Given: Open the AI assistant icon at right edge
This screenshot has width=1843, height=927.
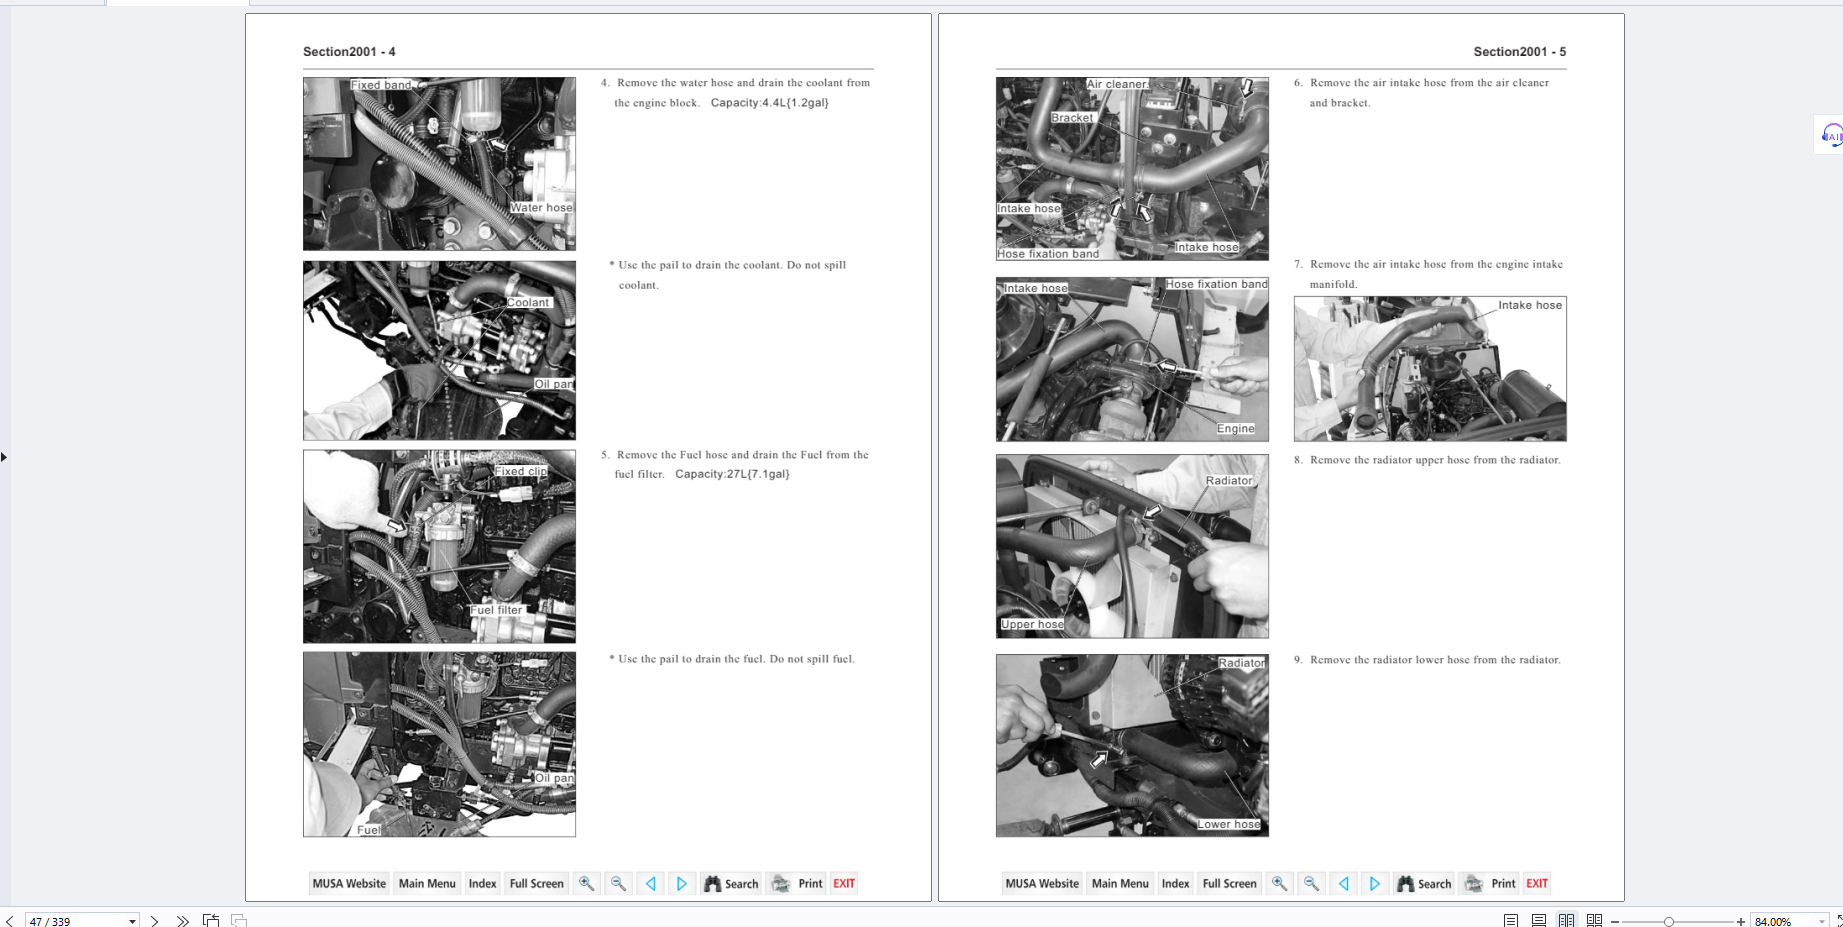Looking at the screenshot, I should tap(1830, 135).
